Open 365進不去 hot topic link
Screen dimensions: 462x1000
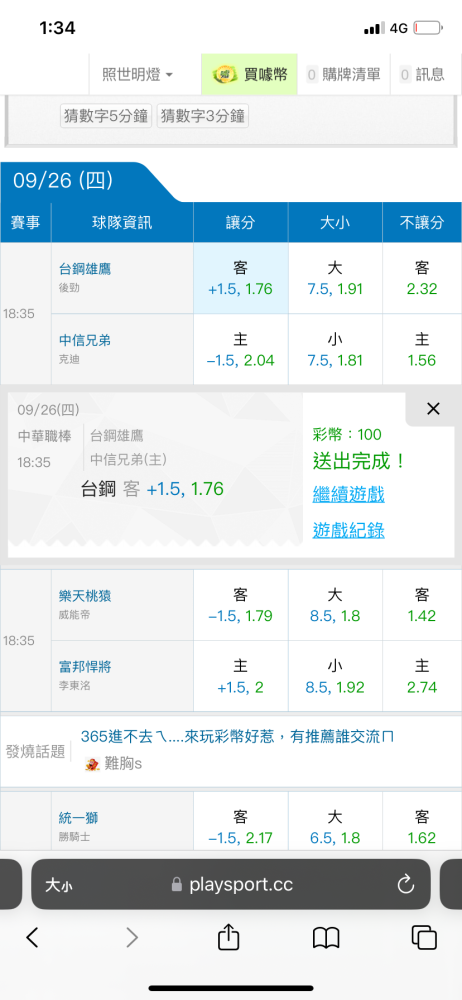point(237,736)
